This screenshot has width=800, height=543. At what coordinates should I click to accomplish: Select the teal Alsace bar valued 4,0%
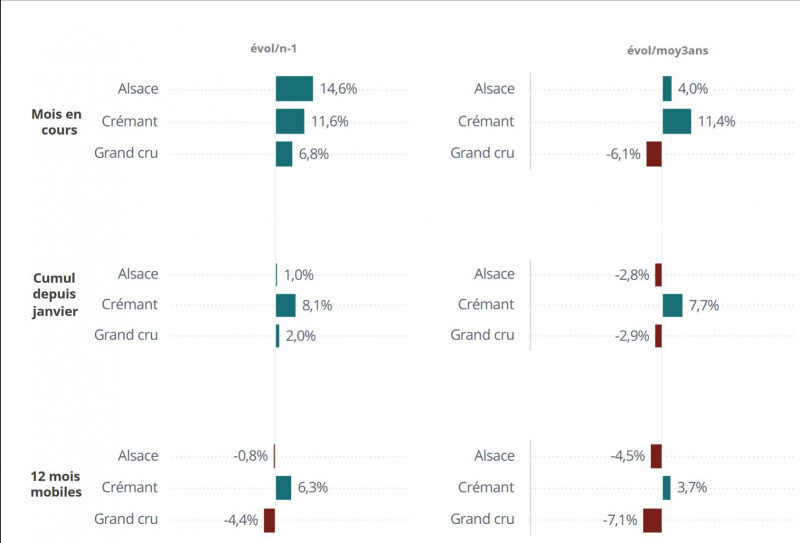pyautogui.click(x=667, y=89)
